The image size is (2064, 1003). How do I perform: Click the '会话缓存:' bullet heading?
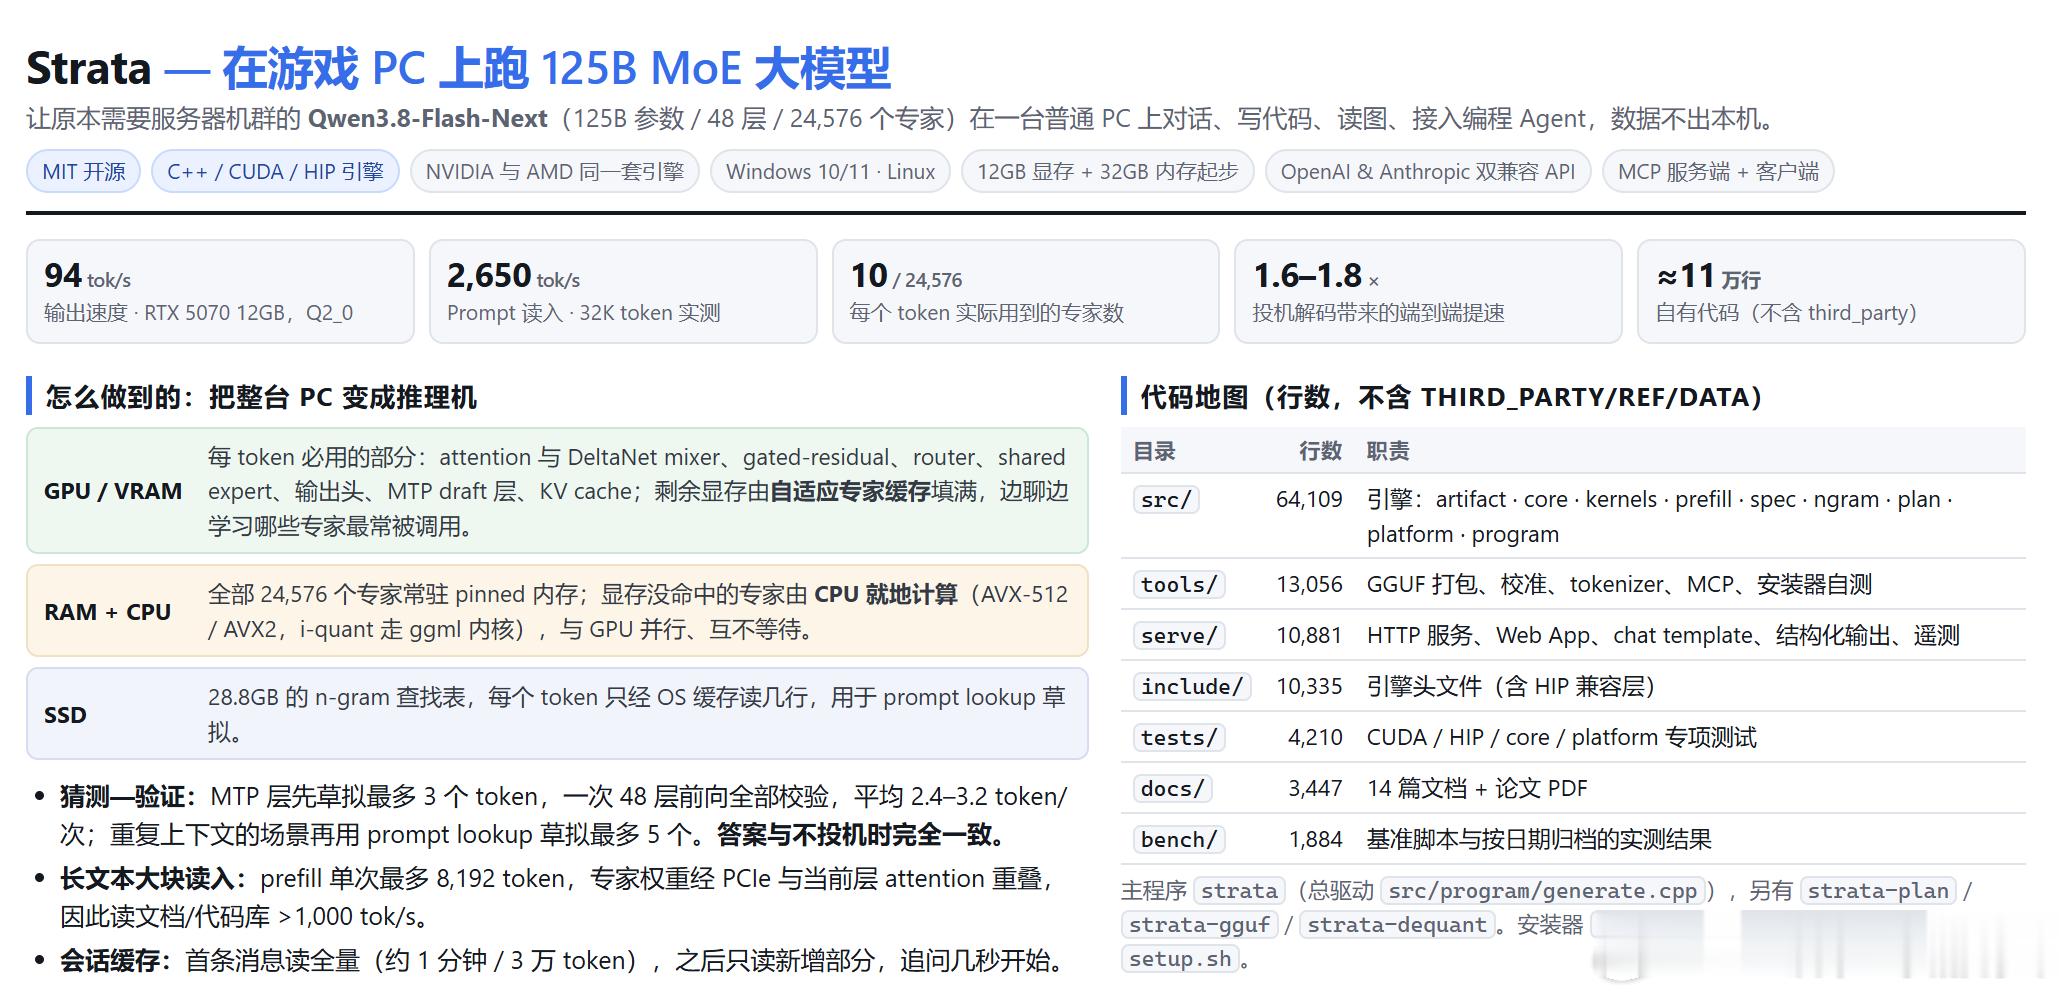tap(117, 960)
